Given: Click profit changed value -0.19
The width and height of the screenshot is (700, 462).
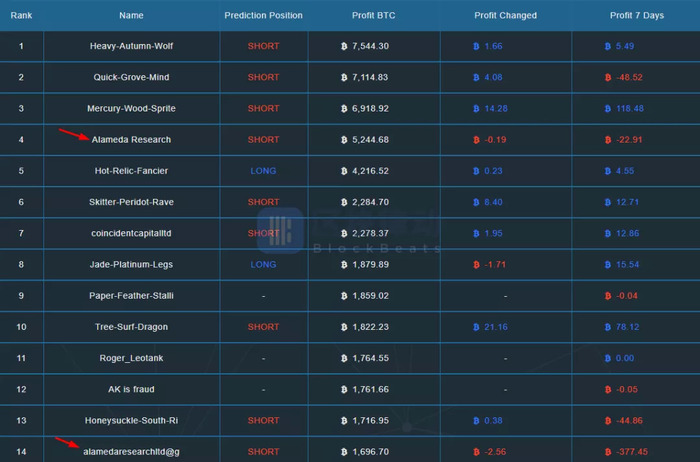Looking at the screenshot, I should [495, 140].
